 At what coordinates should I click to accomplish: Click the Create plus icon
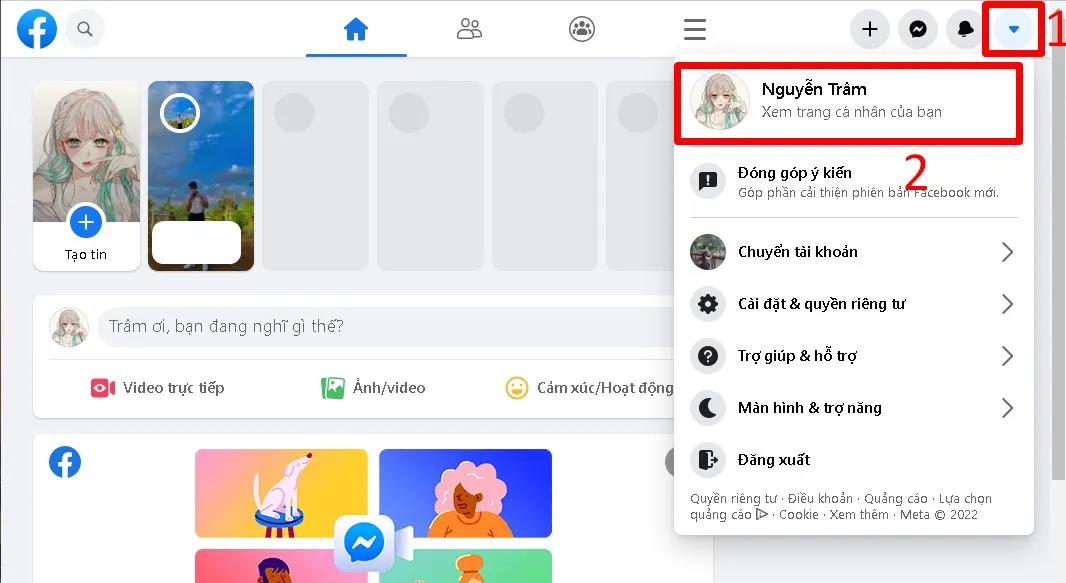[868, 29]
